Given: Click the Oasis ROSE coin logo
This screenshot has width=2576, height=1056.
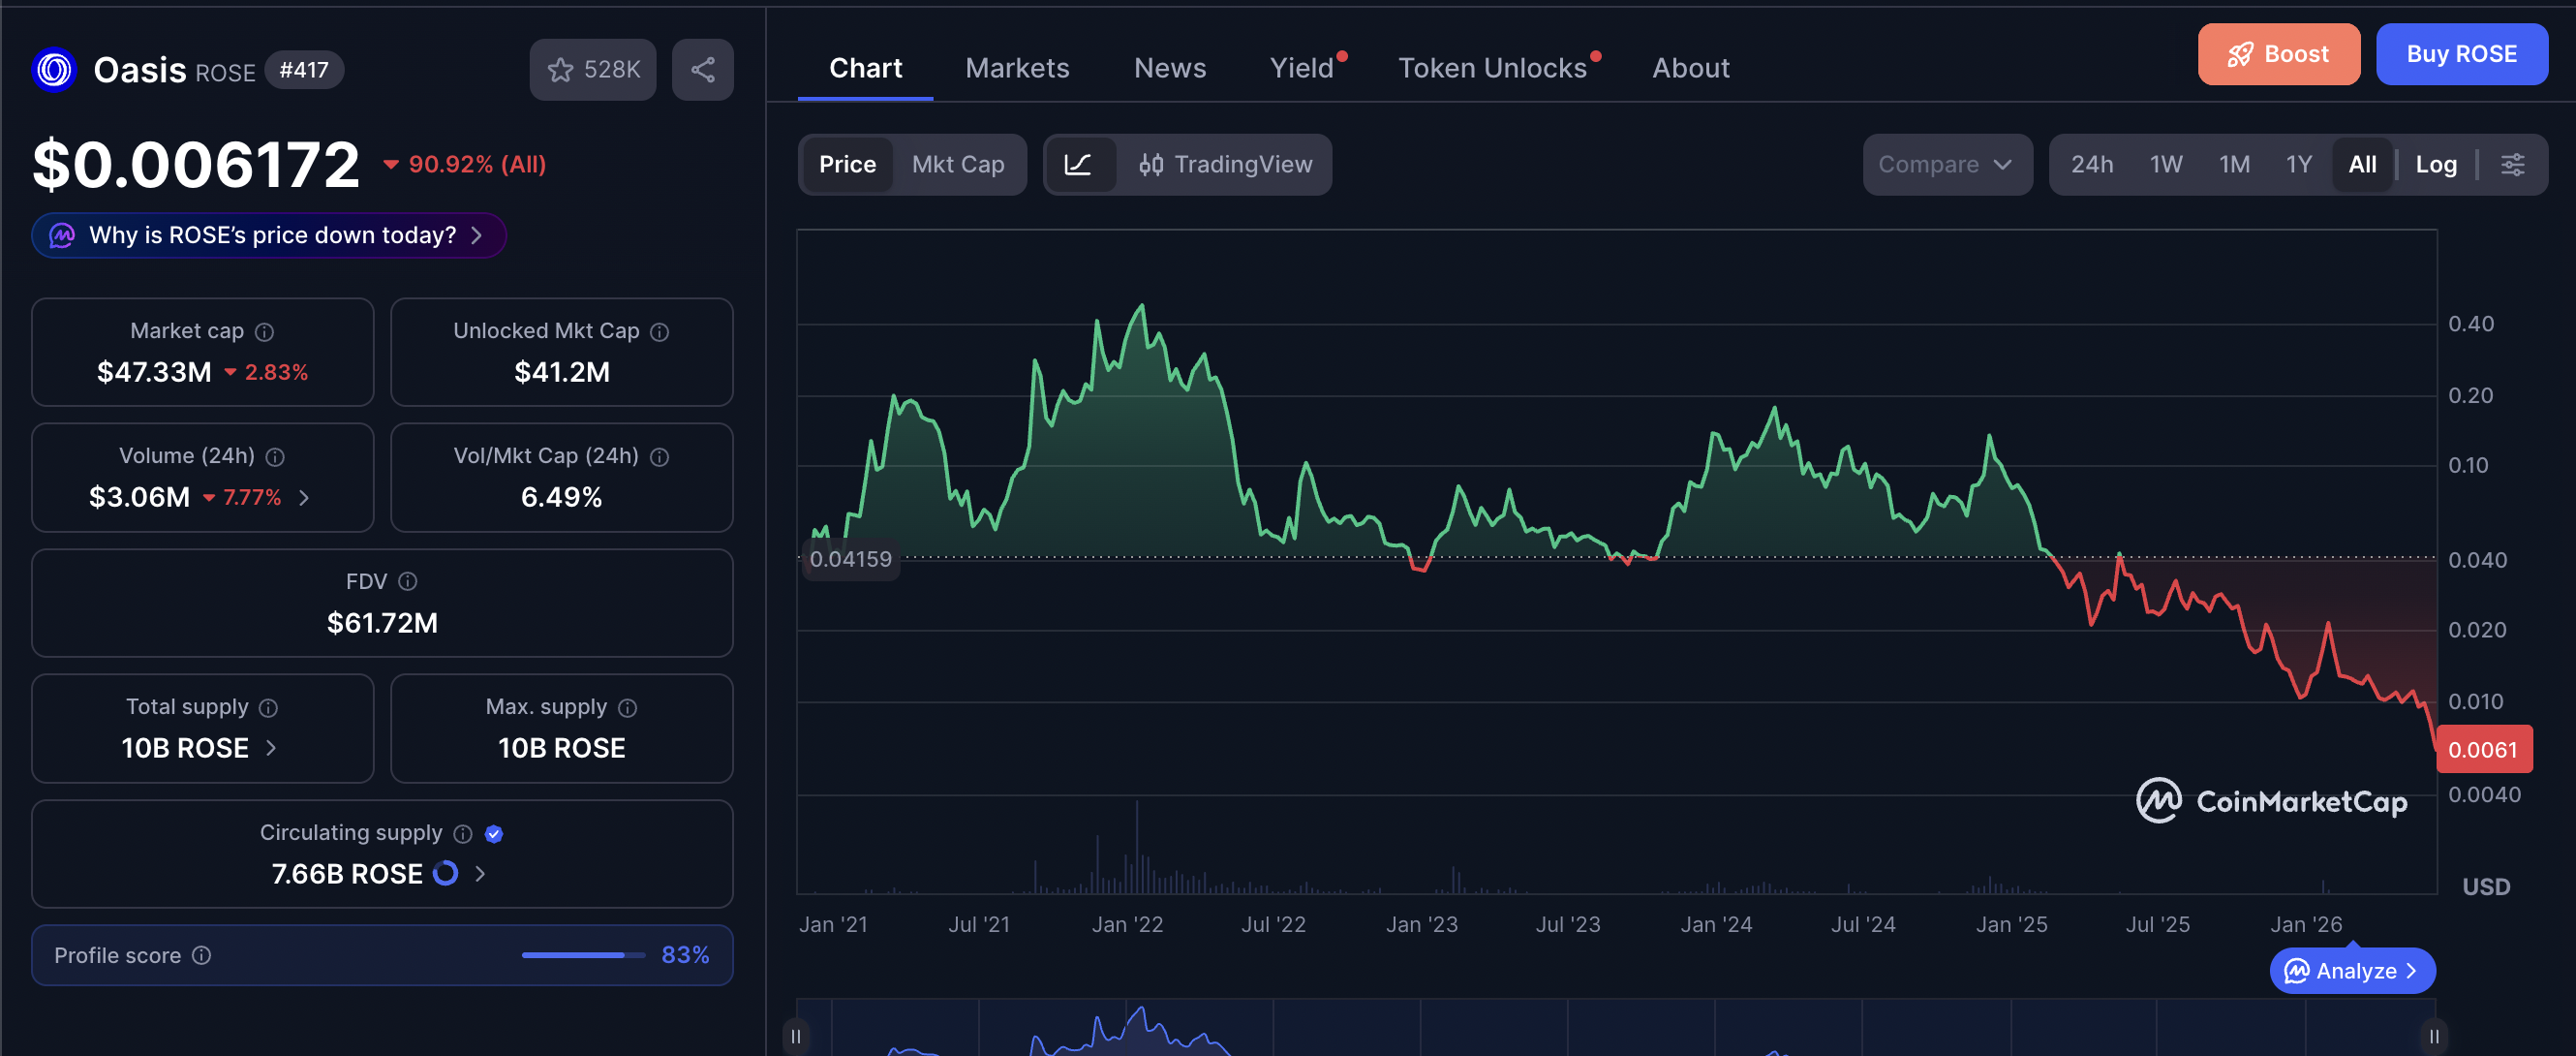Looking at the screenshot, I should click(x=54, y=70).
